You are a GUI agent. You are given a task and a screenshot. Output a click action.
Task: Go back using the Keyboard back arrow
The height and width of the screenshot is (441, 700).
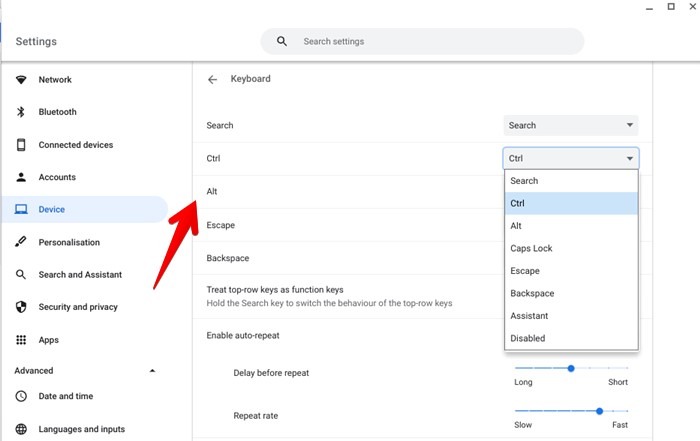pyautogui.click(x=212, y=79)
